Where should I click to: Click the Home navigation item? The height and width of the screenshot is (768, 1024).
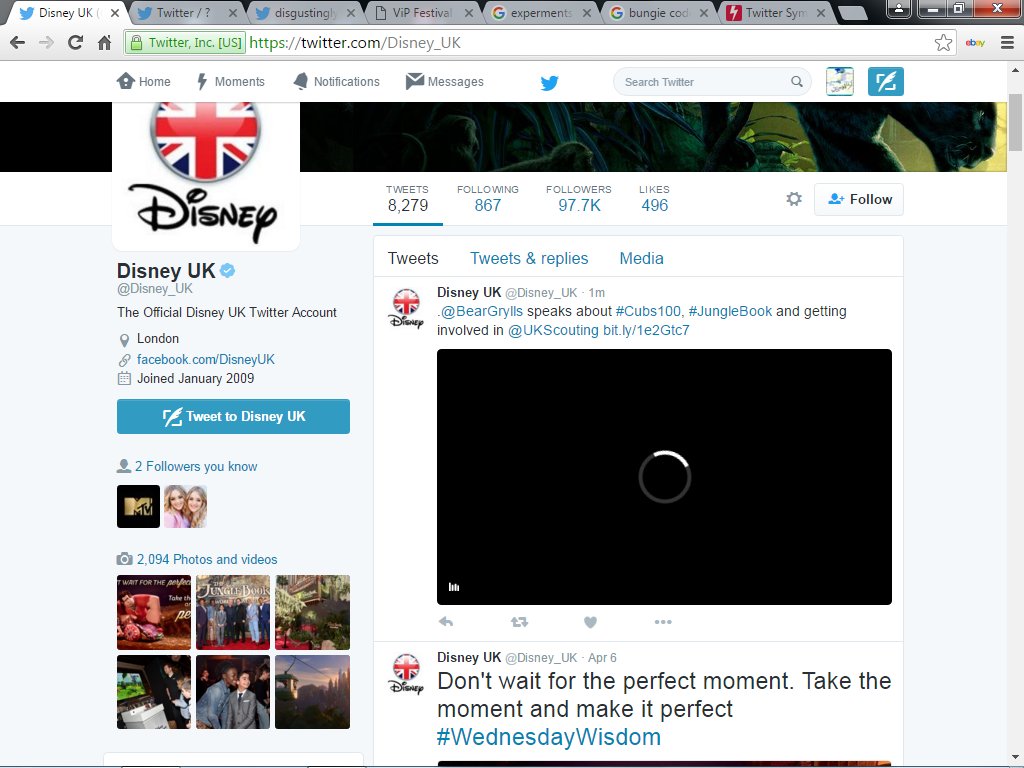click(x=144, y=82)
